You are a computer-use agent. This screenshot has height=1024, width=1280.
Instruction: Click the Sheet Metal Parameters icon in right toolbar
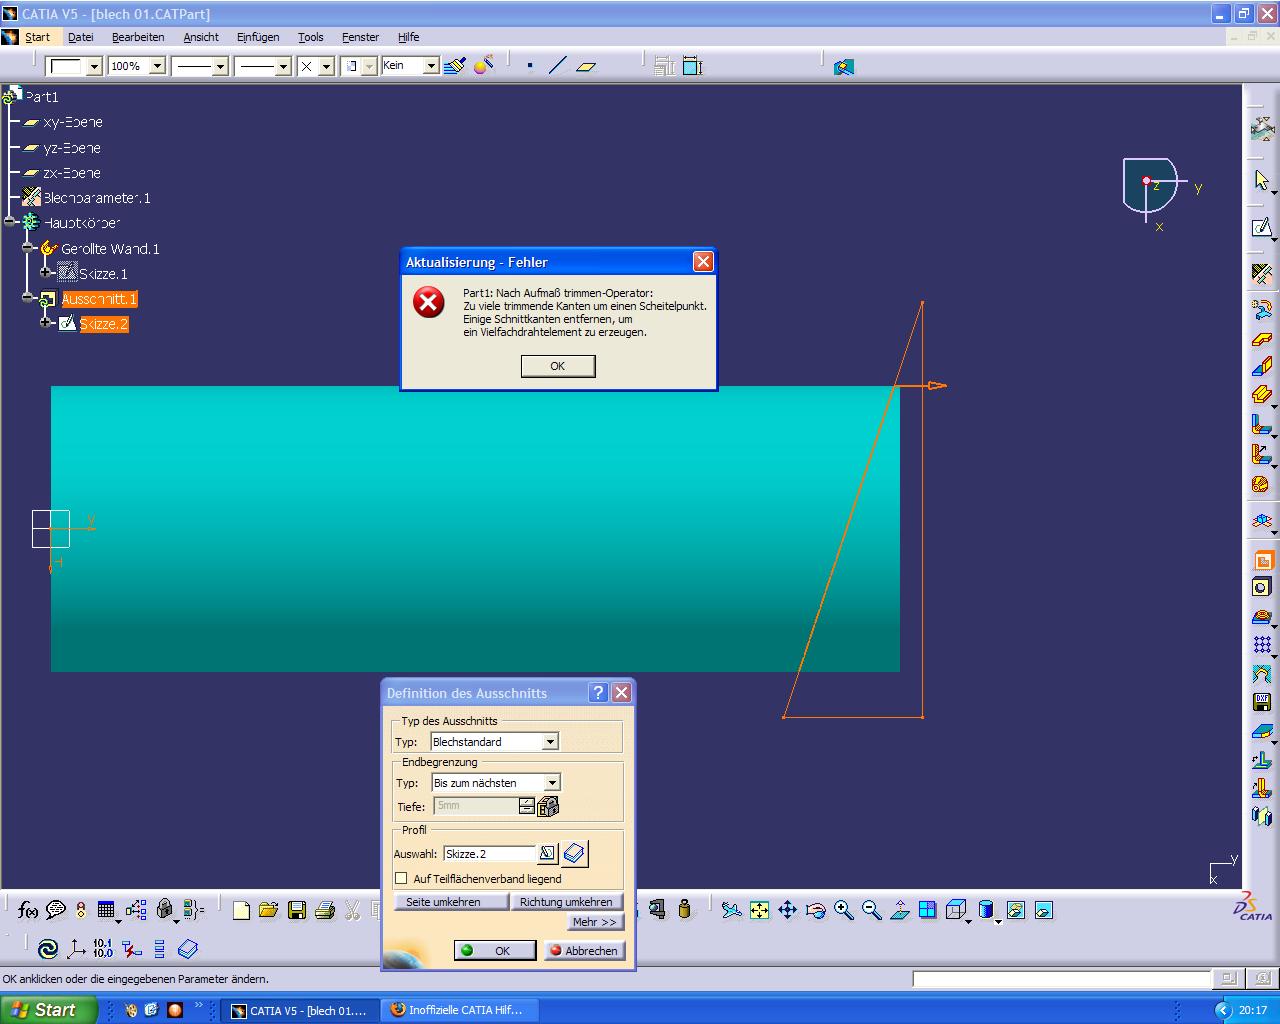(x=1262, y=273)
